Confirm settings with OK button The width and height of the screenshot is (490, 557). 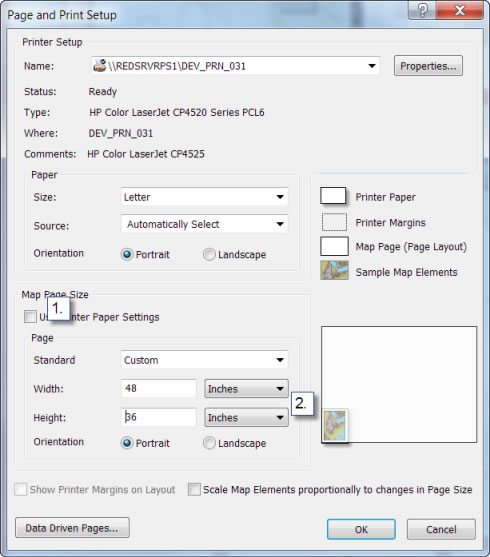coord(361,529)
